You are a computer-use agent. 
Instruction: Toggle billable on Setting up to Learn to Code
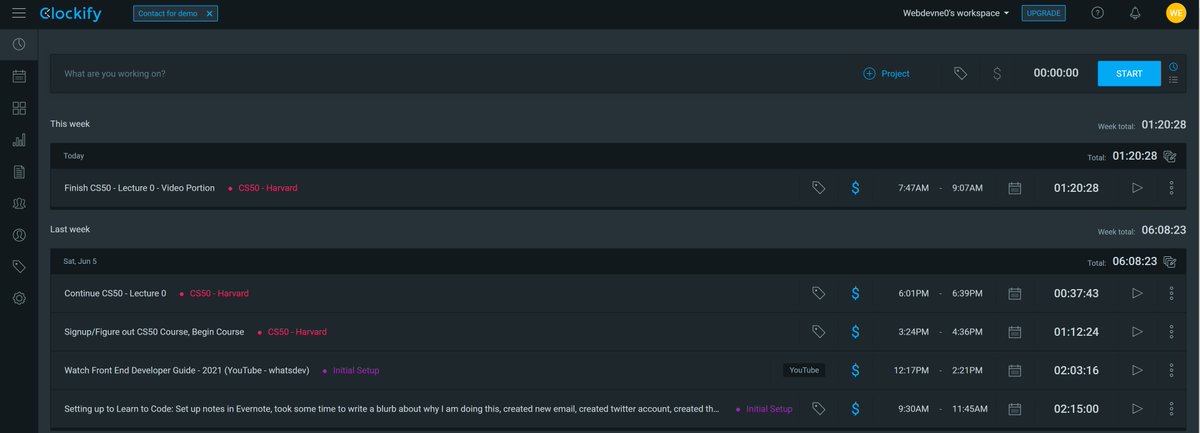pyautogui.click(x=855, y=408)
